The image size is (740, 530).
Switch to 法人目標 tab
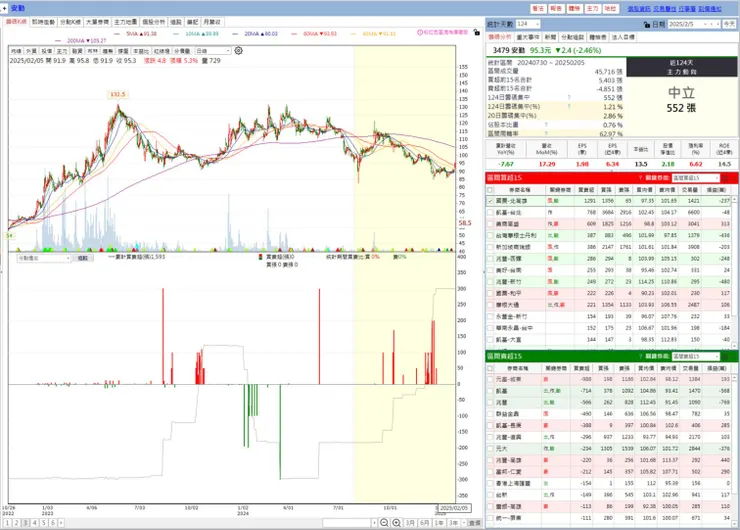click(623, 37)
